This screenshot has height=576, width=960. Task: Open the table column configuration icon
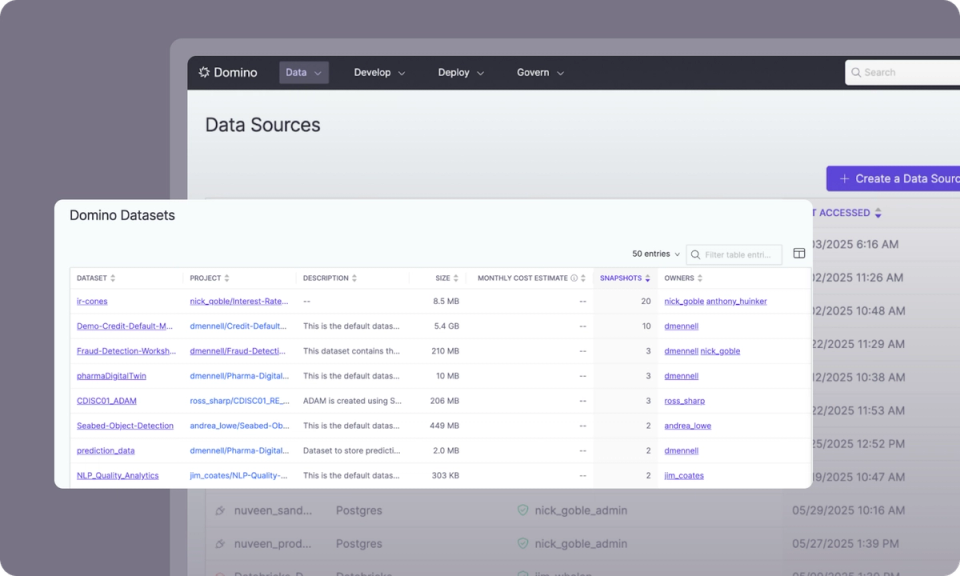[799, 254]
